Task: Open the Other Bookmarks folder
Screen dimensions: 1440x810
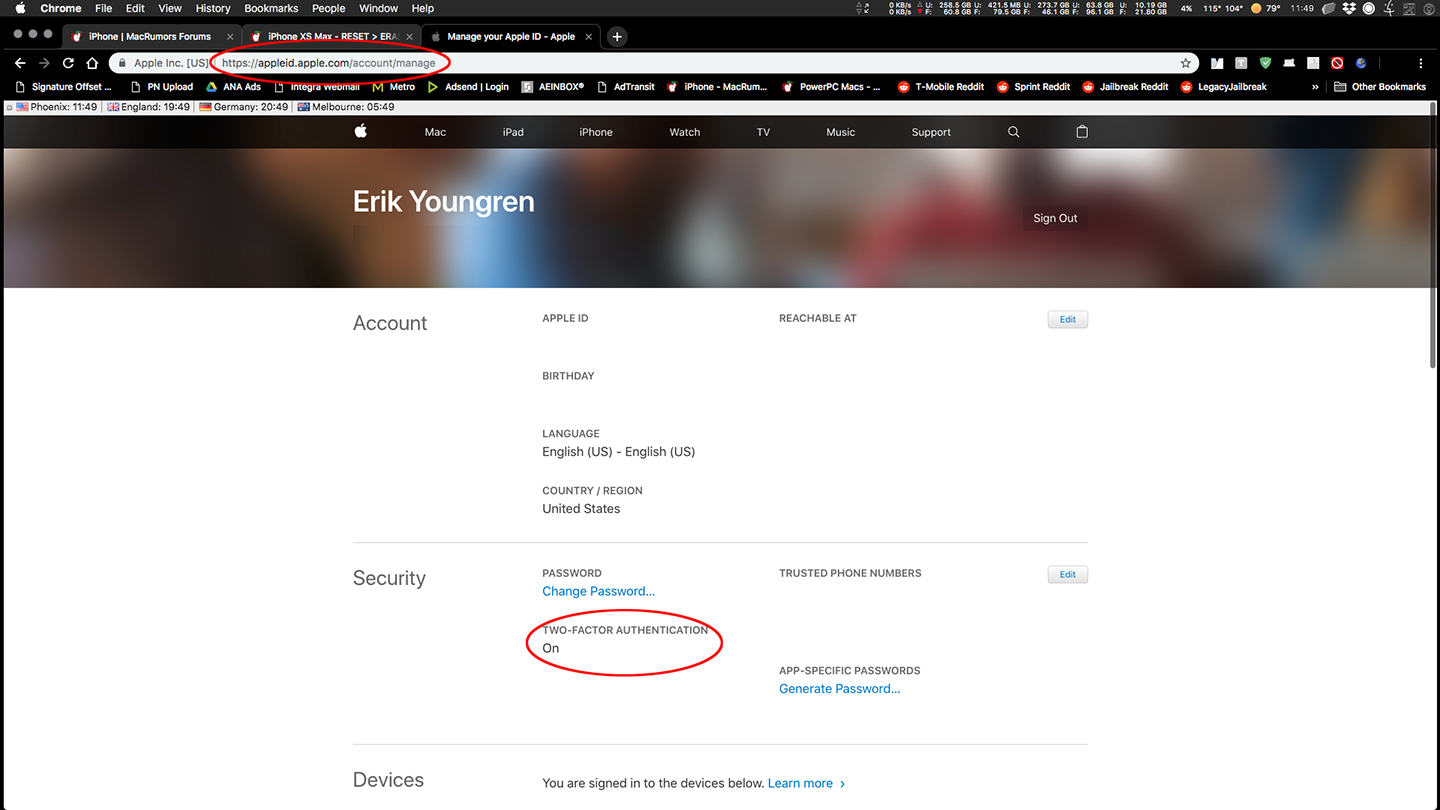Action: [1380, 87]
